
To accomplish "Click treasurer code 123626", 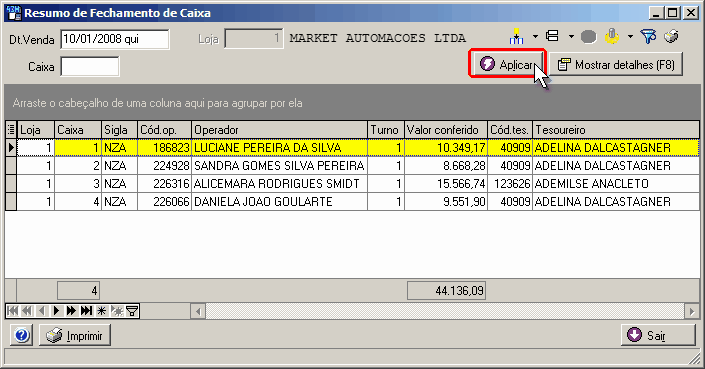I will [x=510, y=183].
